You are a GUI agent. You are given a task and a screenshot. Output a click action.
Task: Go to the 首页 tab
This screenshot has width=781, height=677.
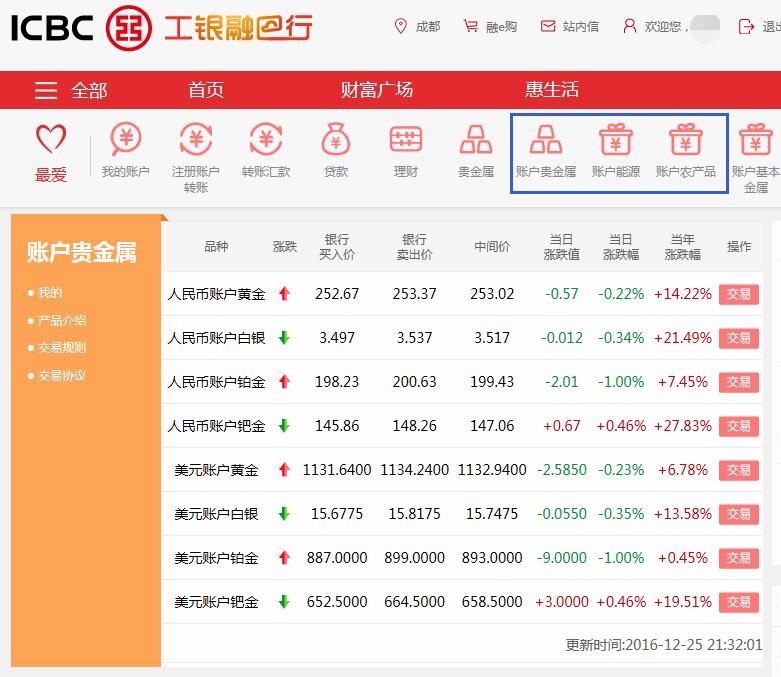[x=206, y=90]
